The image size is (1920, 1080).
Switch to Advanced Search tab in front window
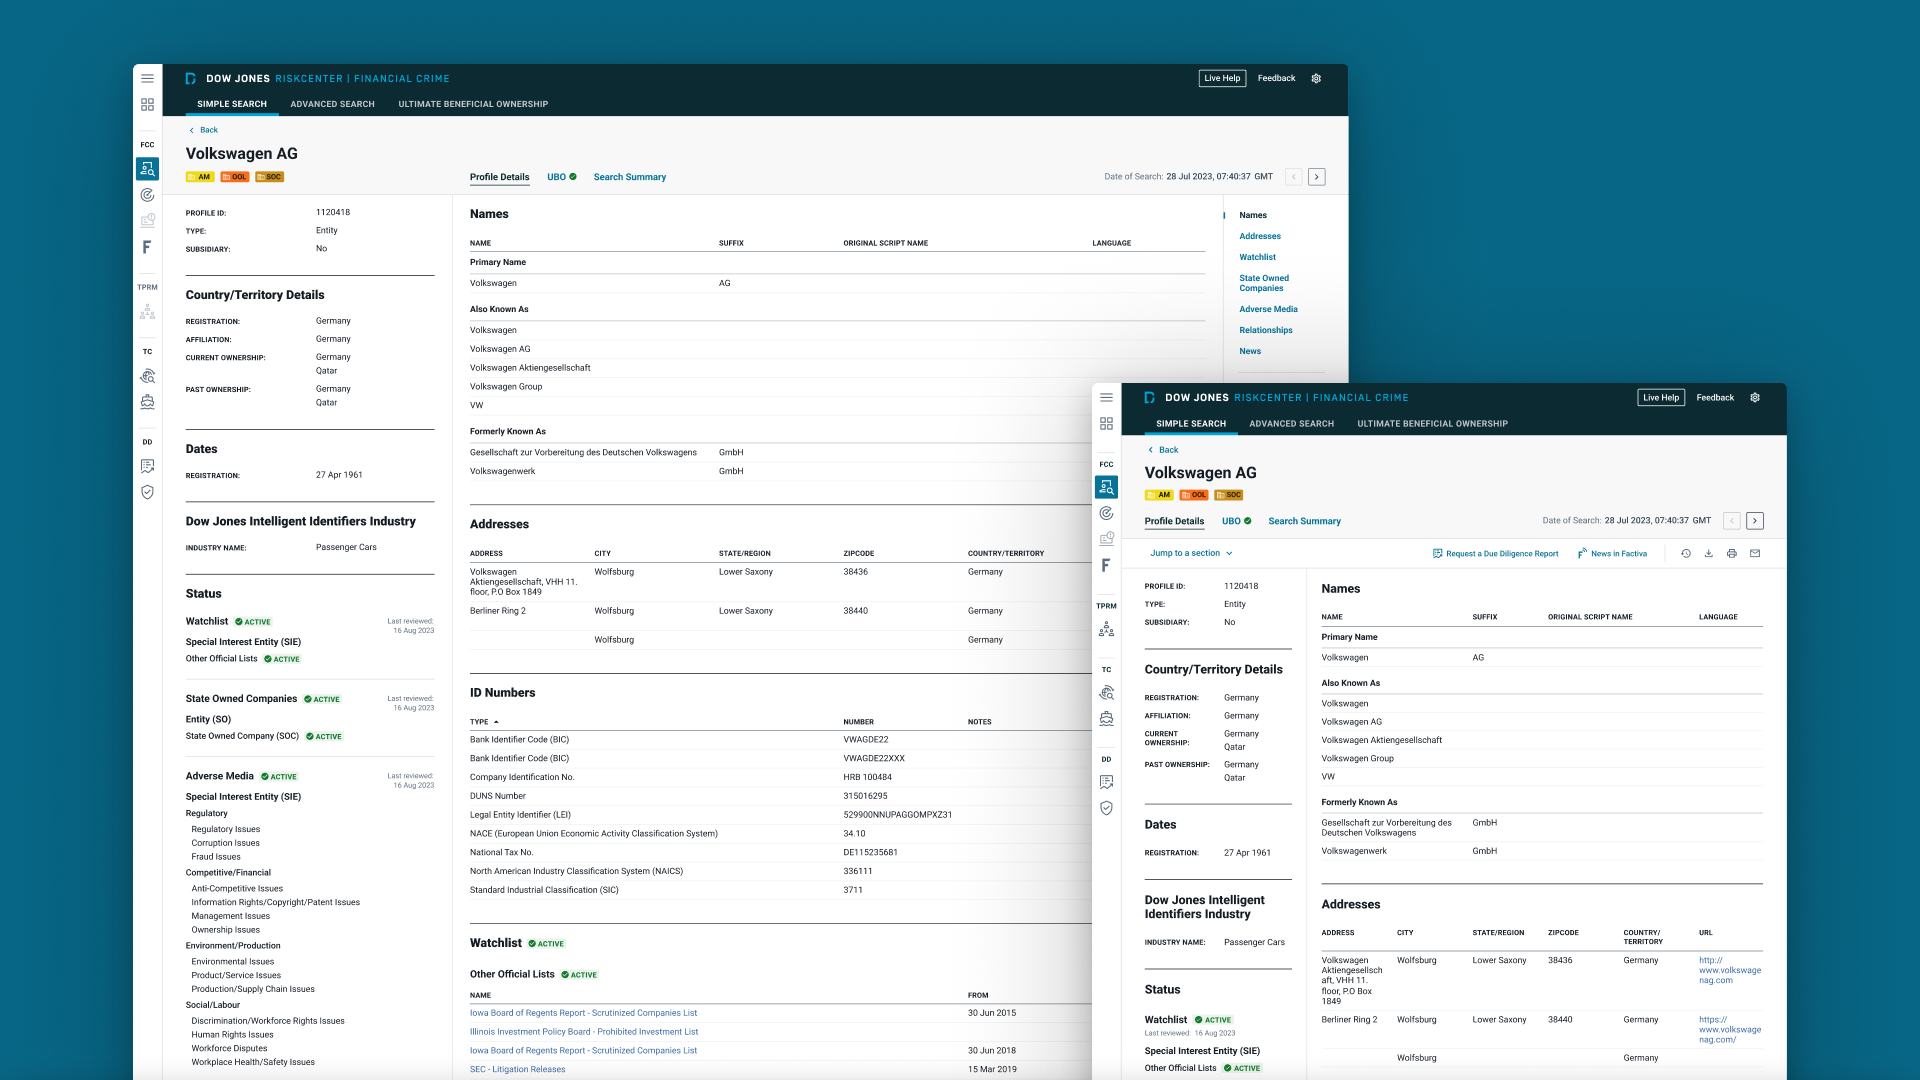point(1292,424)
